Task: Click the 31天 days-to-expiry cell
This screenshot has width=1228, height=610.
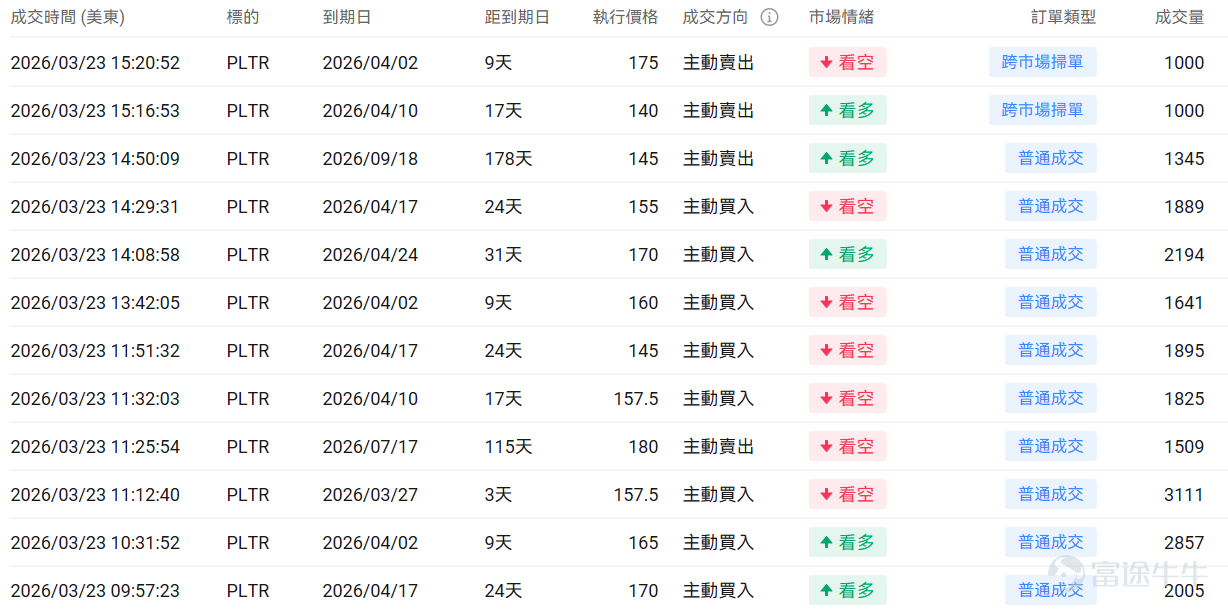Action: 503,255
